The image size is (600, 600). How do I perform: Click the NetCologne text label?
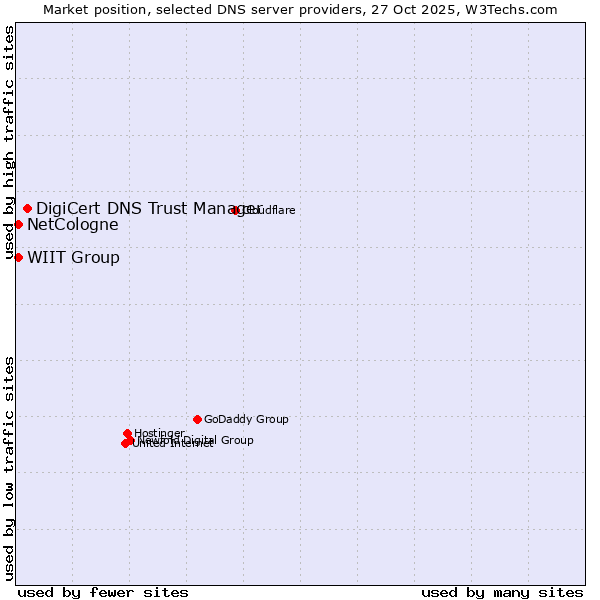click(72, 225)
